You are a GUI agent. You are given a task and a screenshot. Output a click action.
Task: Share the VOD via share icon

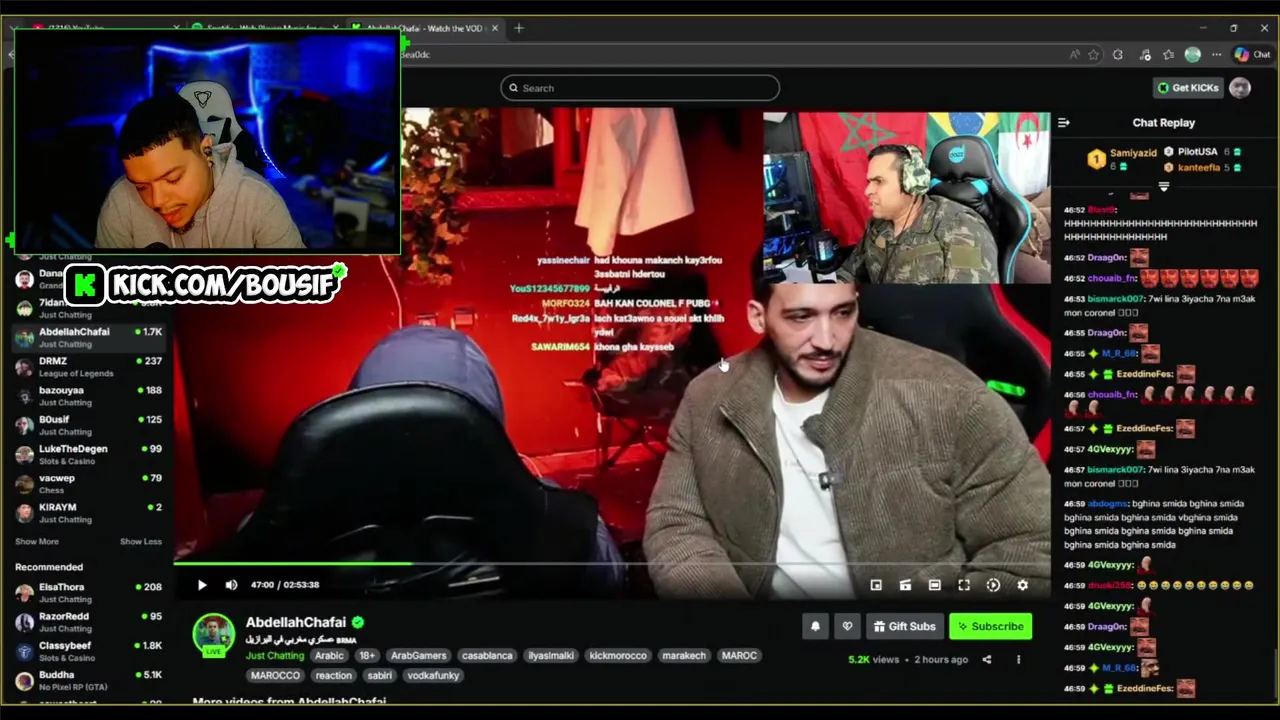tap(986, 659)
